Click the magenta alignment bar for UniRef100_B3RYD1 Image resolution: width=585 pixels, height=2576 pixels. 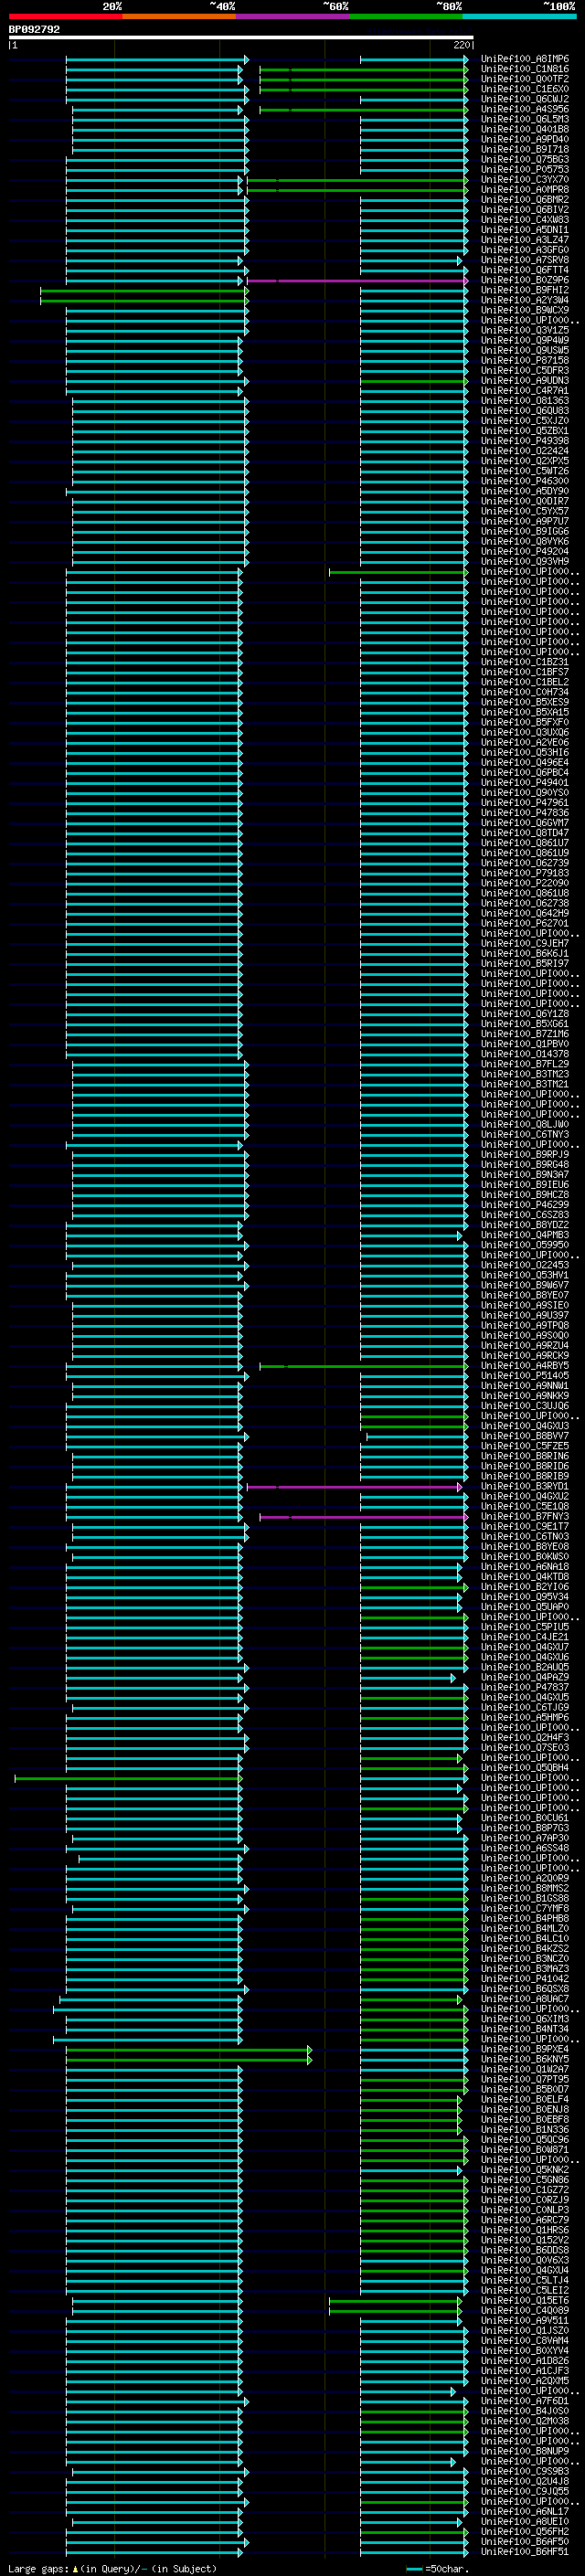(x=355, y=1488)
